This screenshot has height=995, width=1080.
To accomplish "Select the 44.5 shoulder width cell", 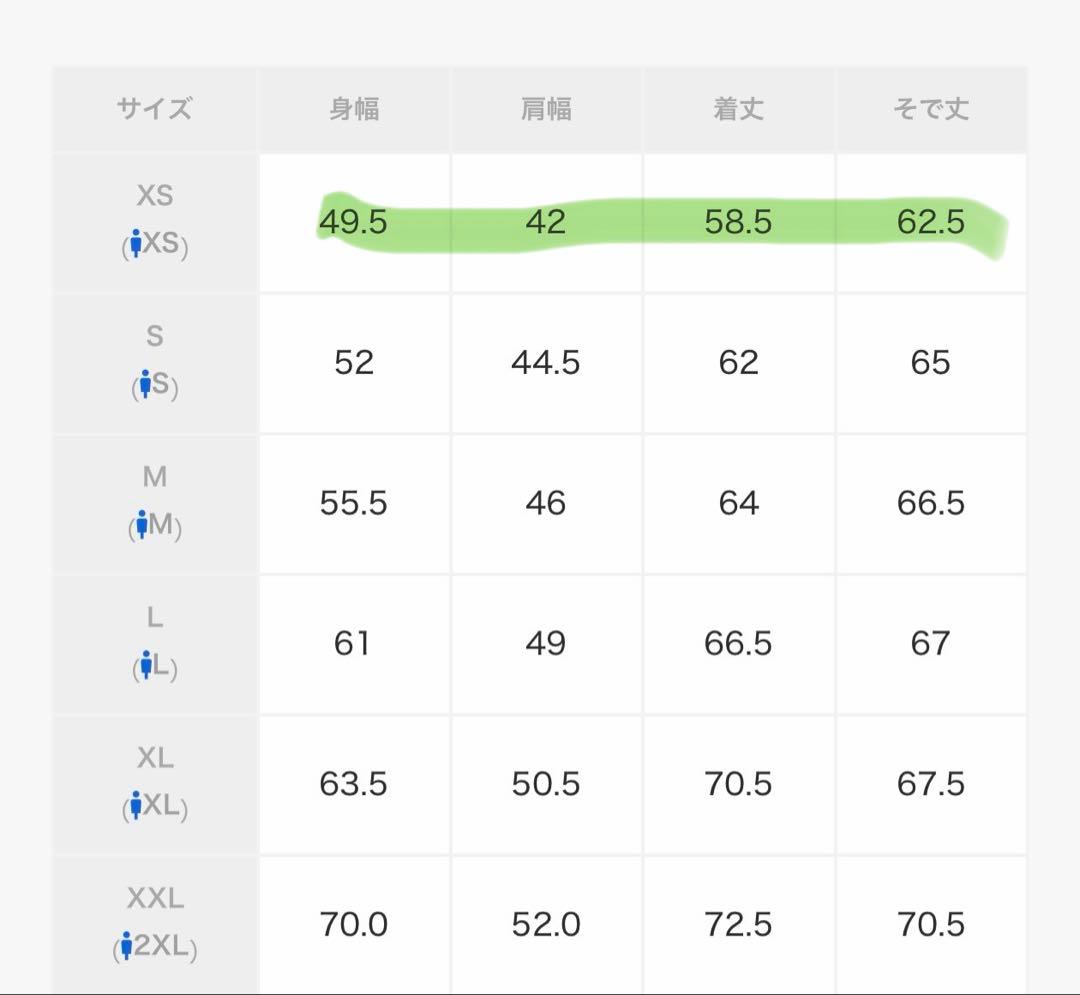I will pyautogui.click(x=546, y=363).
